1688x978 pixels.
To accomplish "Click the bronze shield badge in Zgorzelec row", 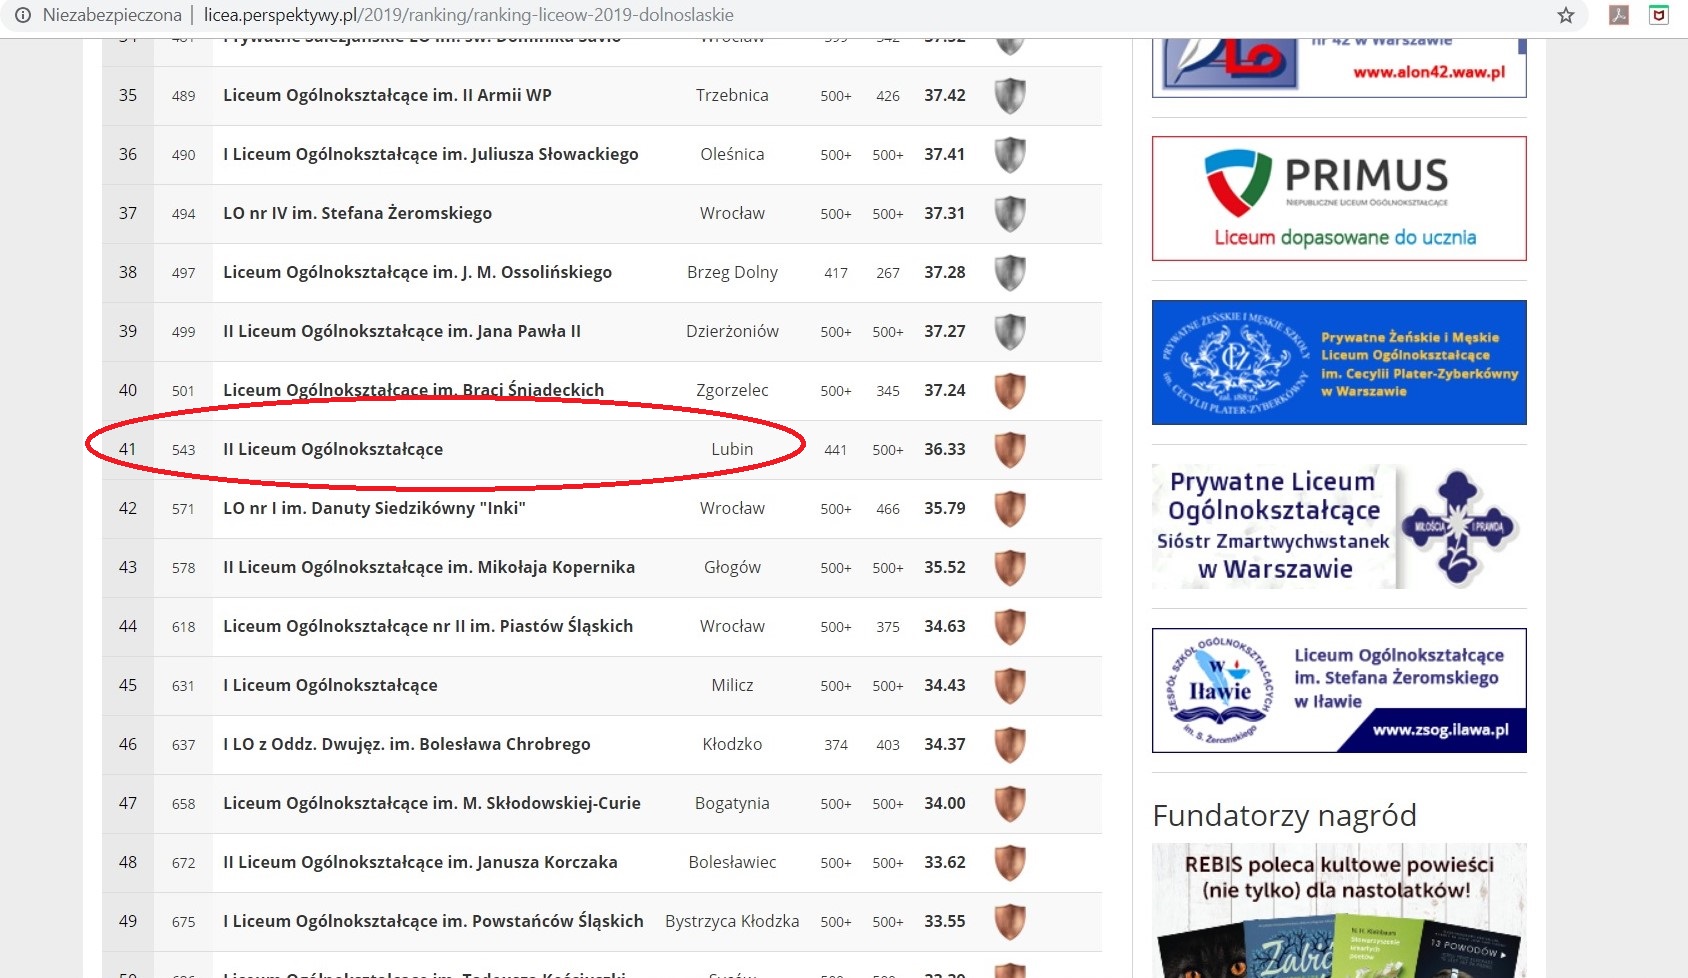I will click(1010, 391).
